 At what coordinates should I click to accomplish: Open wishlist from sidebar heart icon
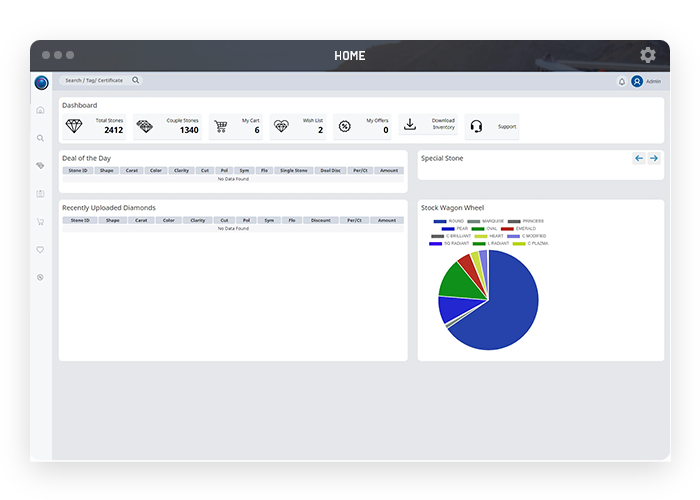40,250
